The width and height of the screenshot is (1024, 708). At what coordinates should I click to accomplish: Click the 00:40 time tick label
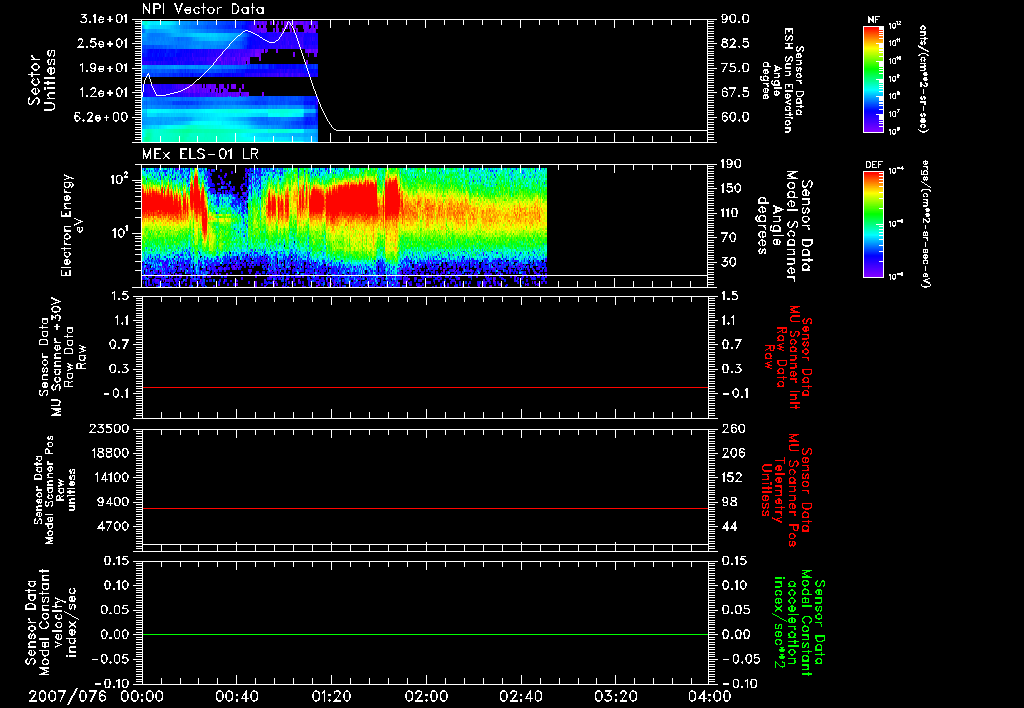236,696
